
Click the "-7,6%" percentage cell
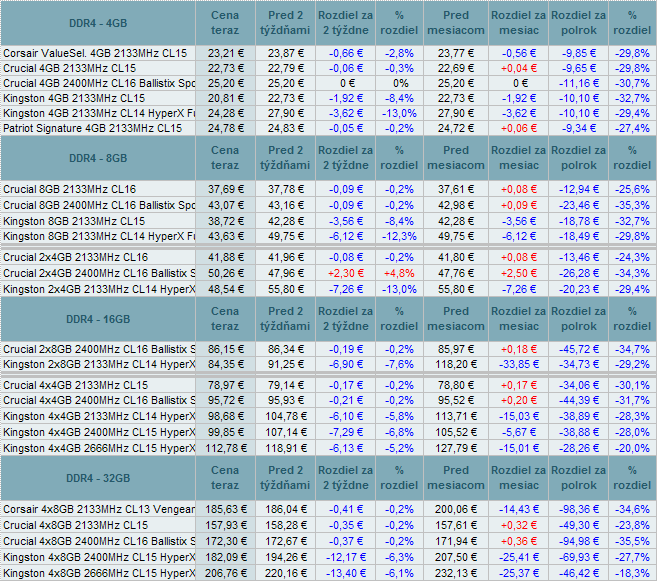pyautogui.click(x=399, y=364)
